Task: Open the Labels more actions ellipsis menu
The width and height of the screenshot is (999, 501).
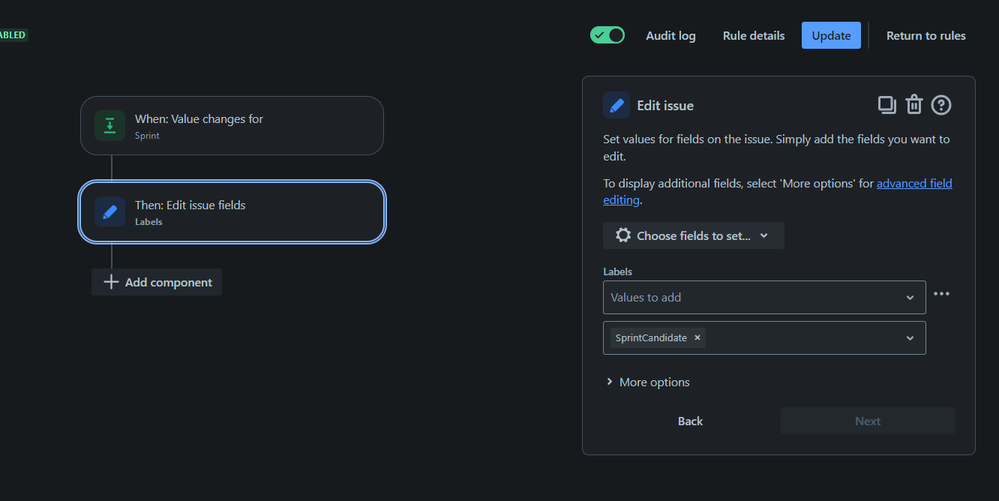Action: coord(941,294)
